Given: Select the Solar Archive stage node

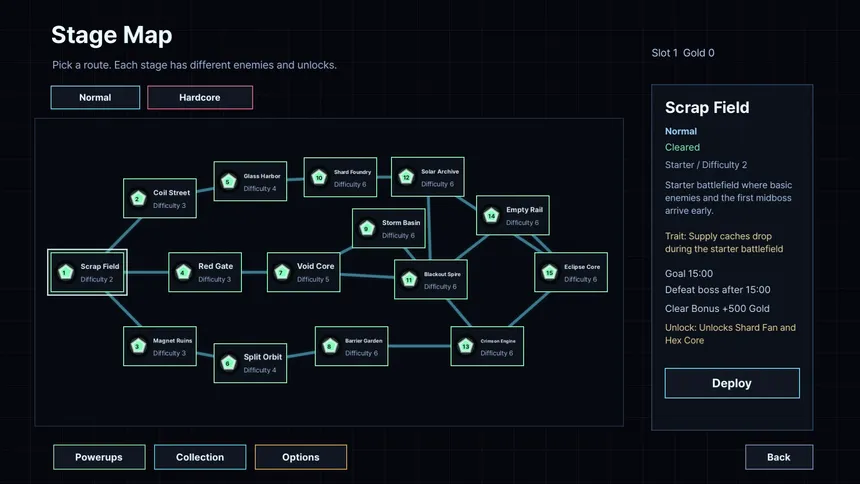Looking at the screenshot, I should 428,177.
